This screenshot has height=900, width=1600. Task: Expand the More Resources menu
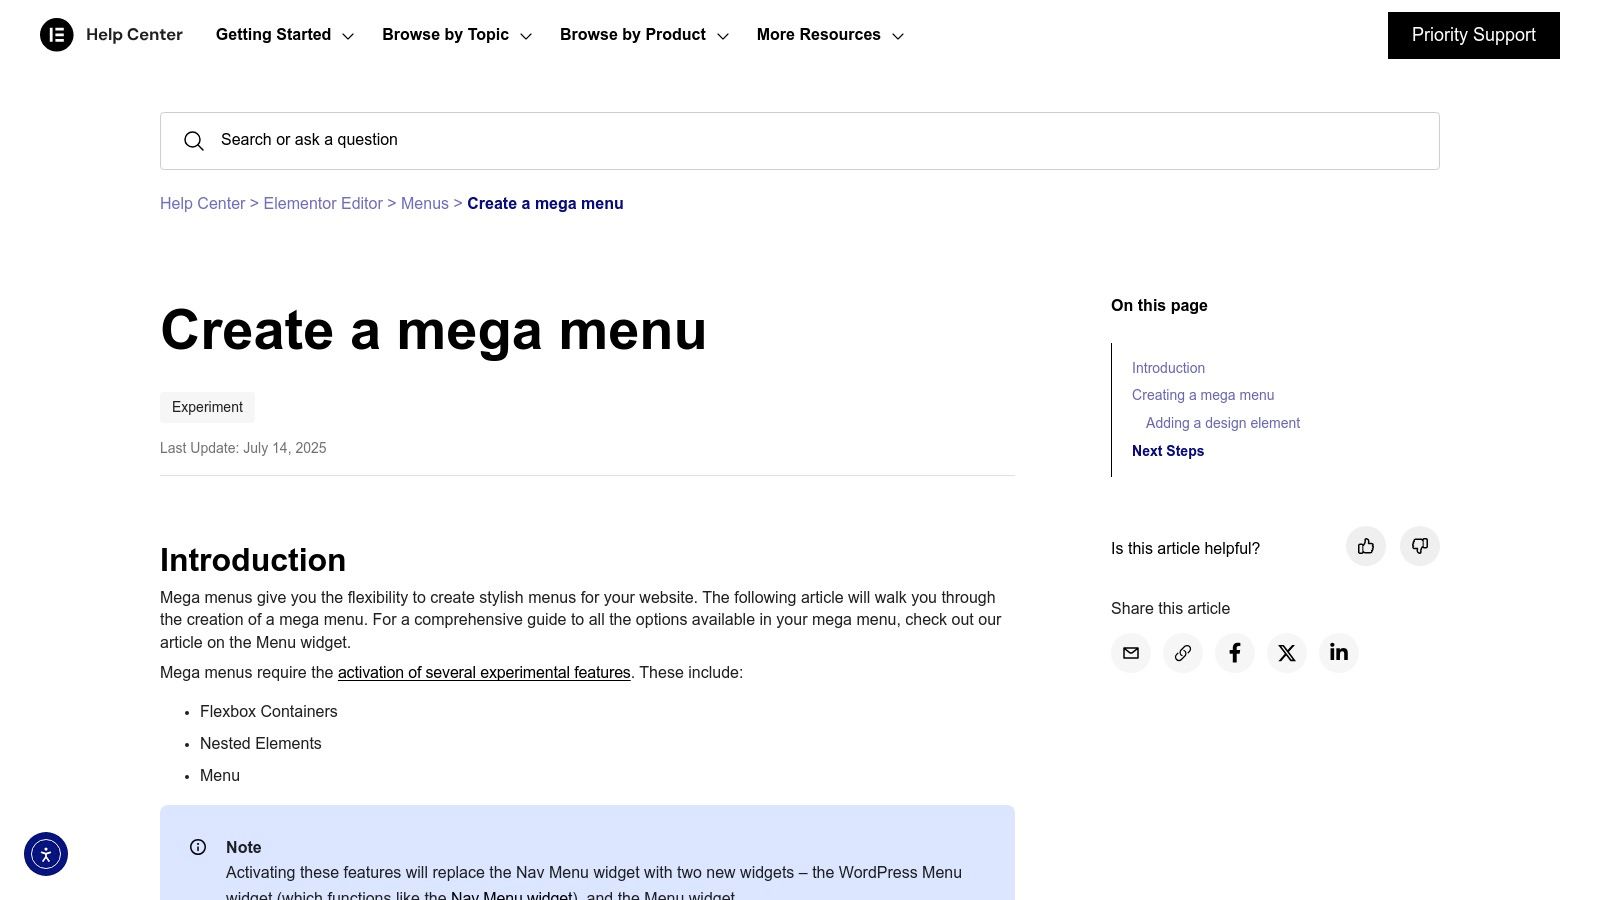830,35
